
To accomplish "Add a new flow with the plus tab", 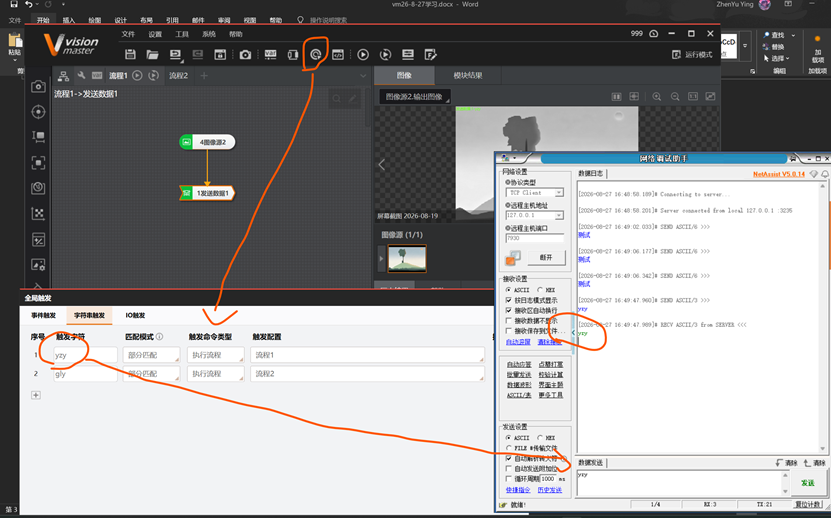I will tap(204, 76).
